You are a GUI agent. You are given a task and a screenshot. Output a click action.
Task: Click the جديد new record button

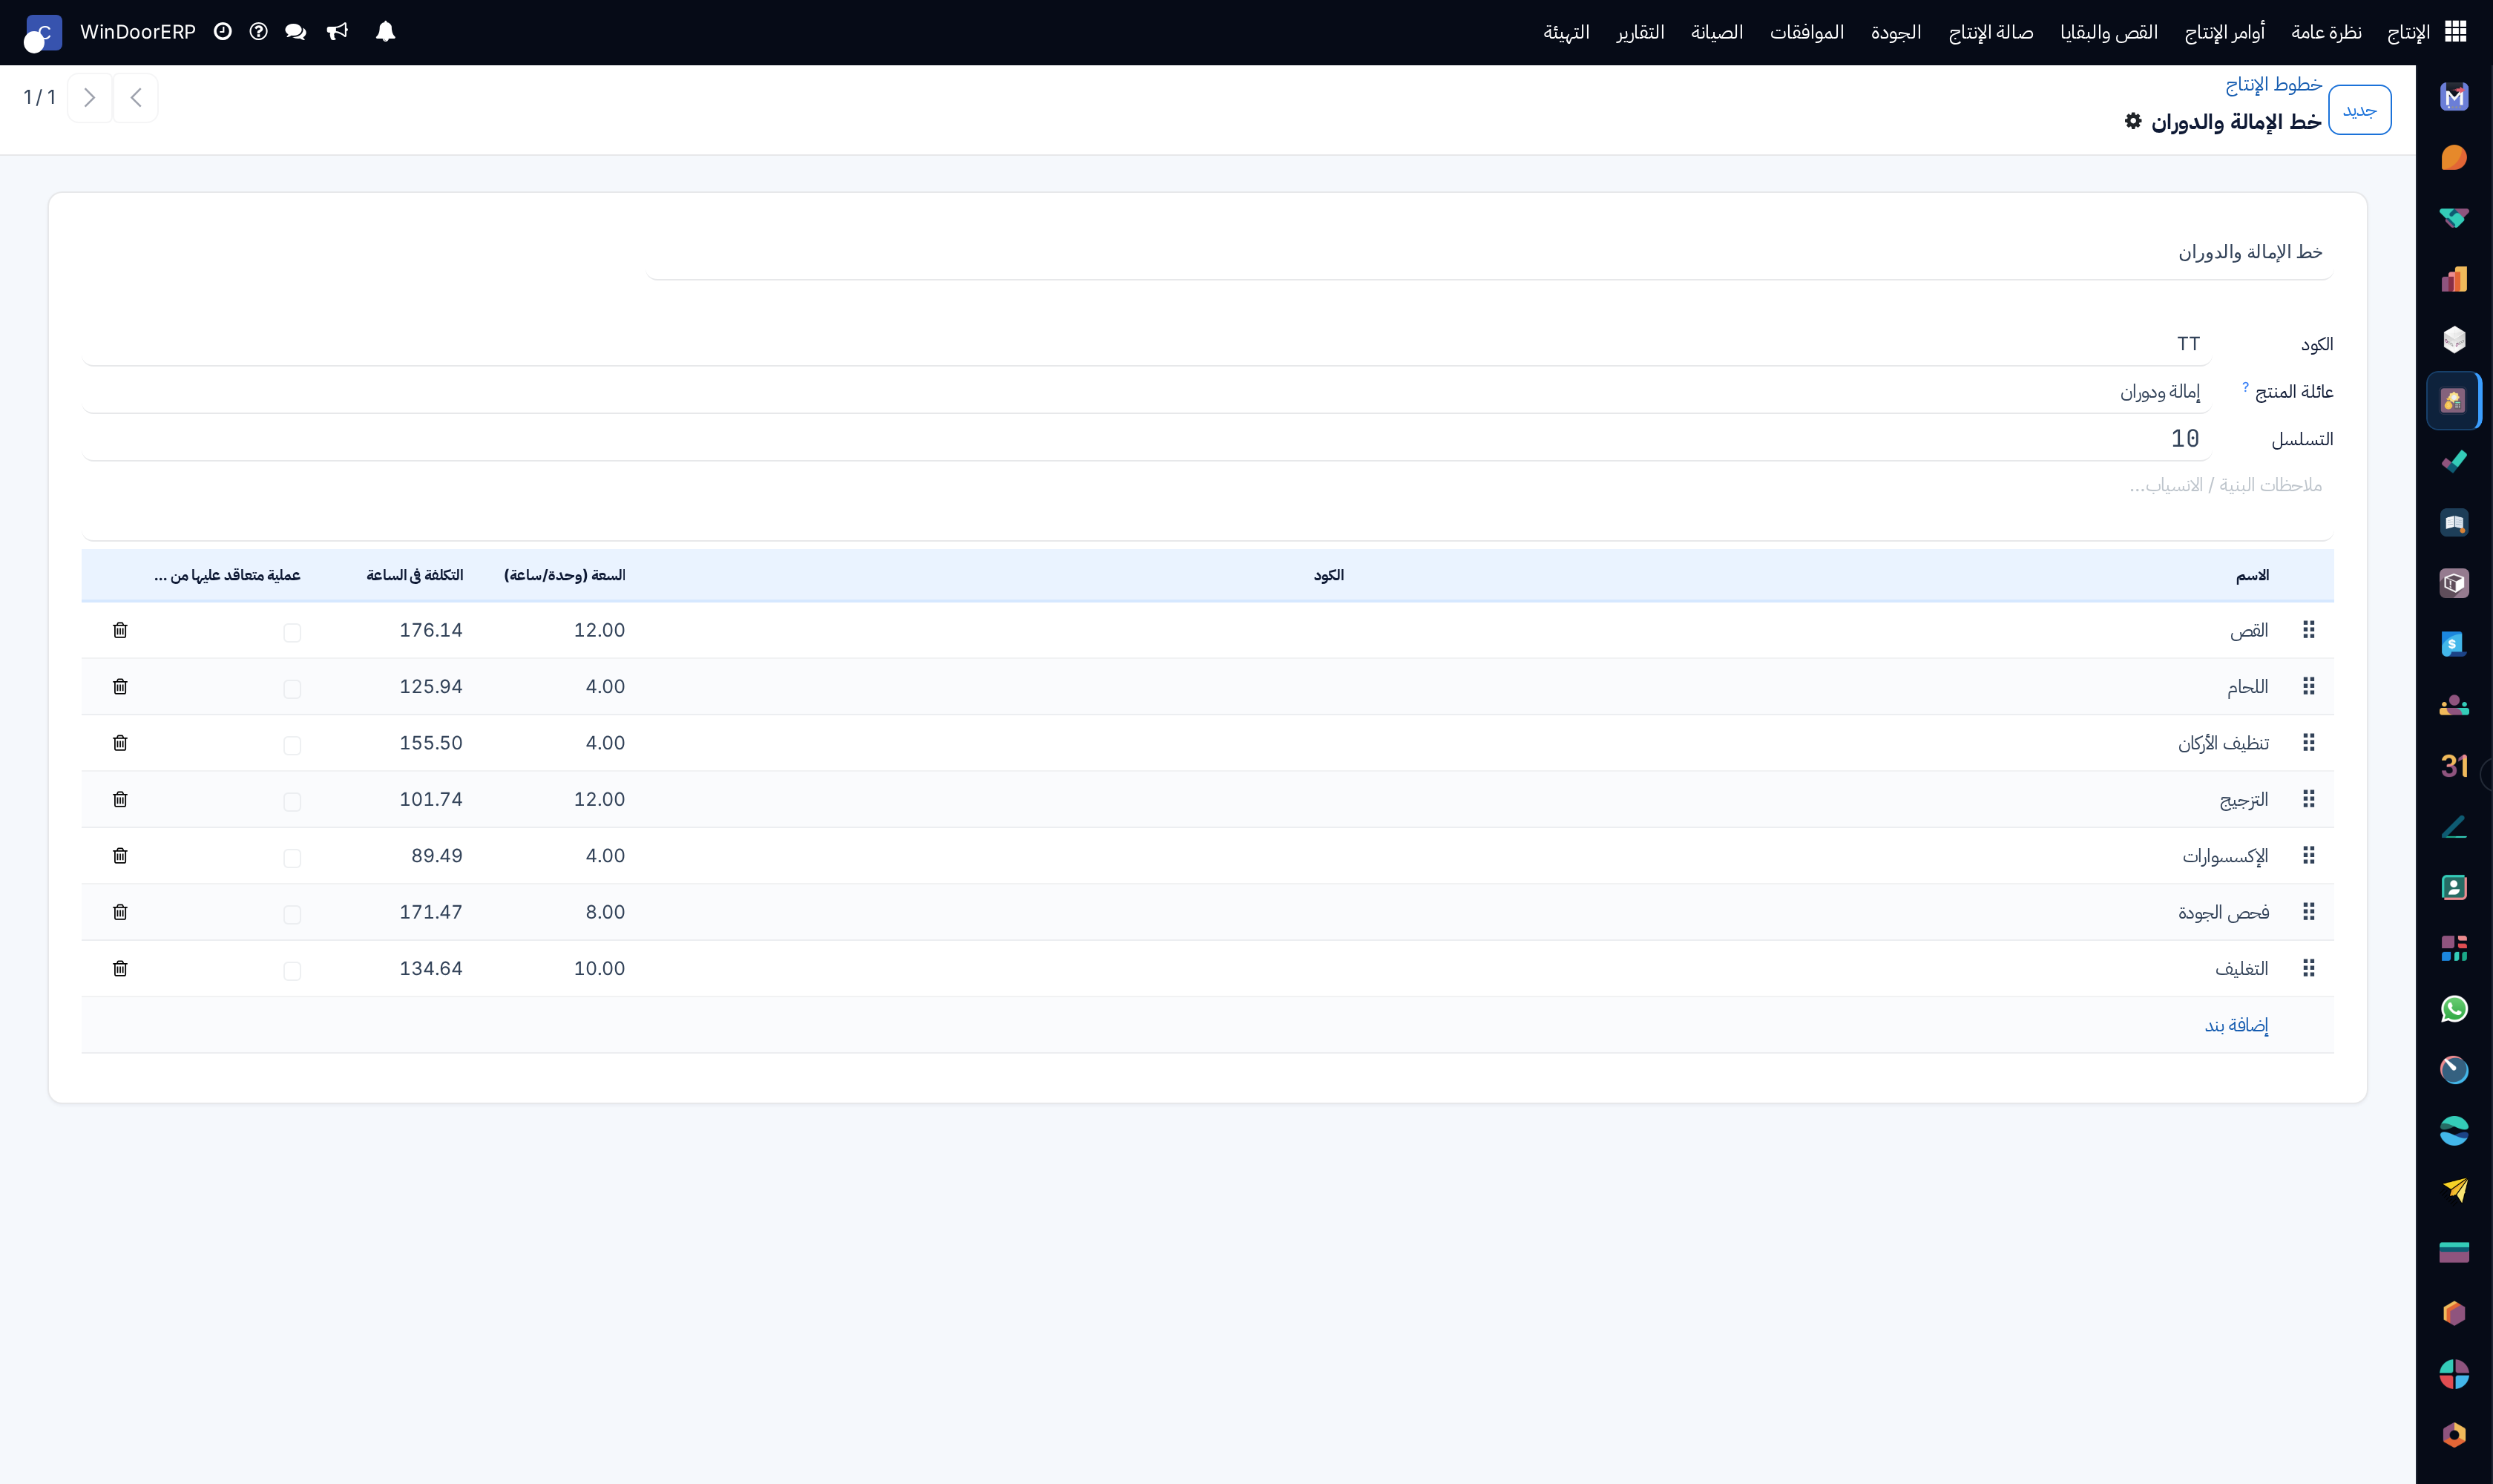pyautogui.click(x=2359, y=110)
